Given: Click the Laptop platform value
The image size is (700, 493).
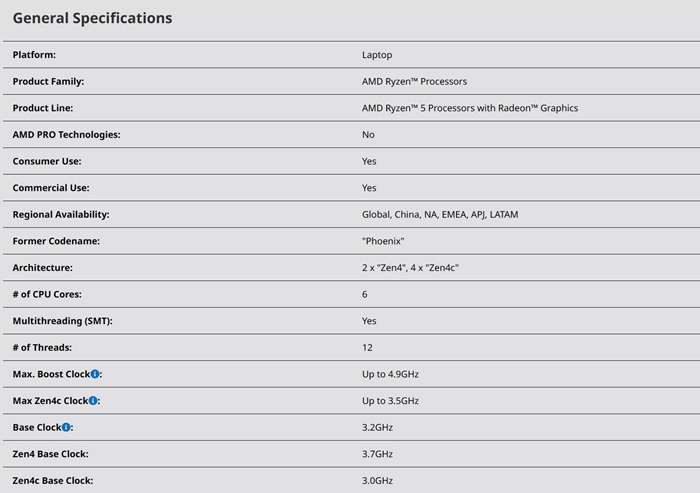Looking at the screenshot, I should coord(377,54).
